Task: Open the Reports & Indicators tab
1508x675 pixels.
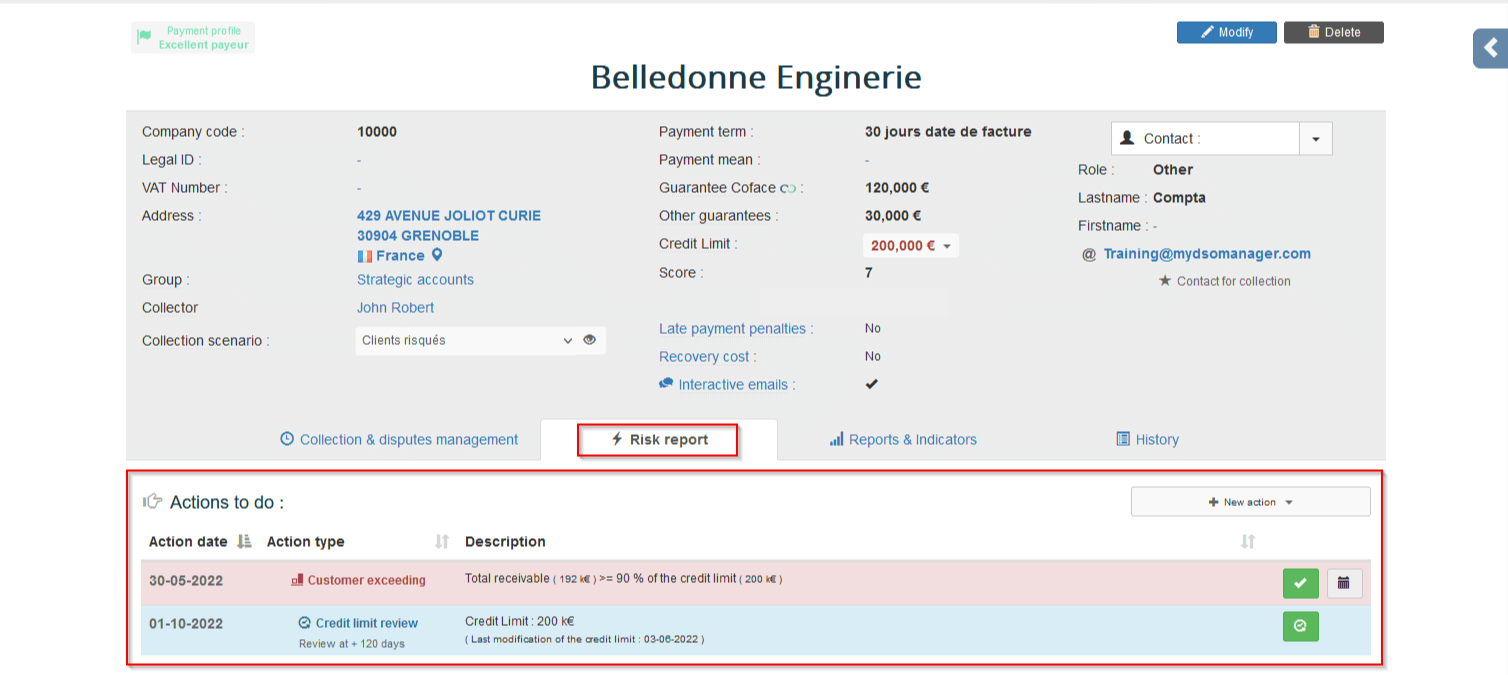Action: coord(903,440)
